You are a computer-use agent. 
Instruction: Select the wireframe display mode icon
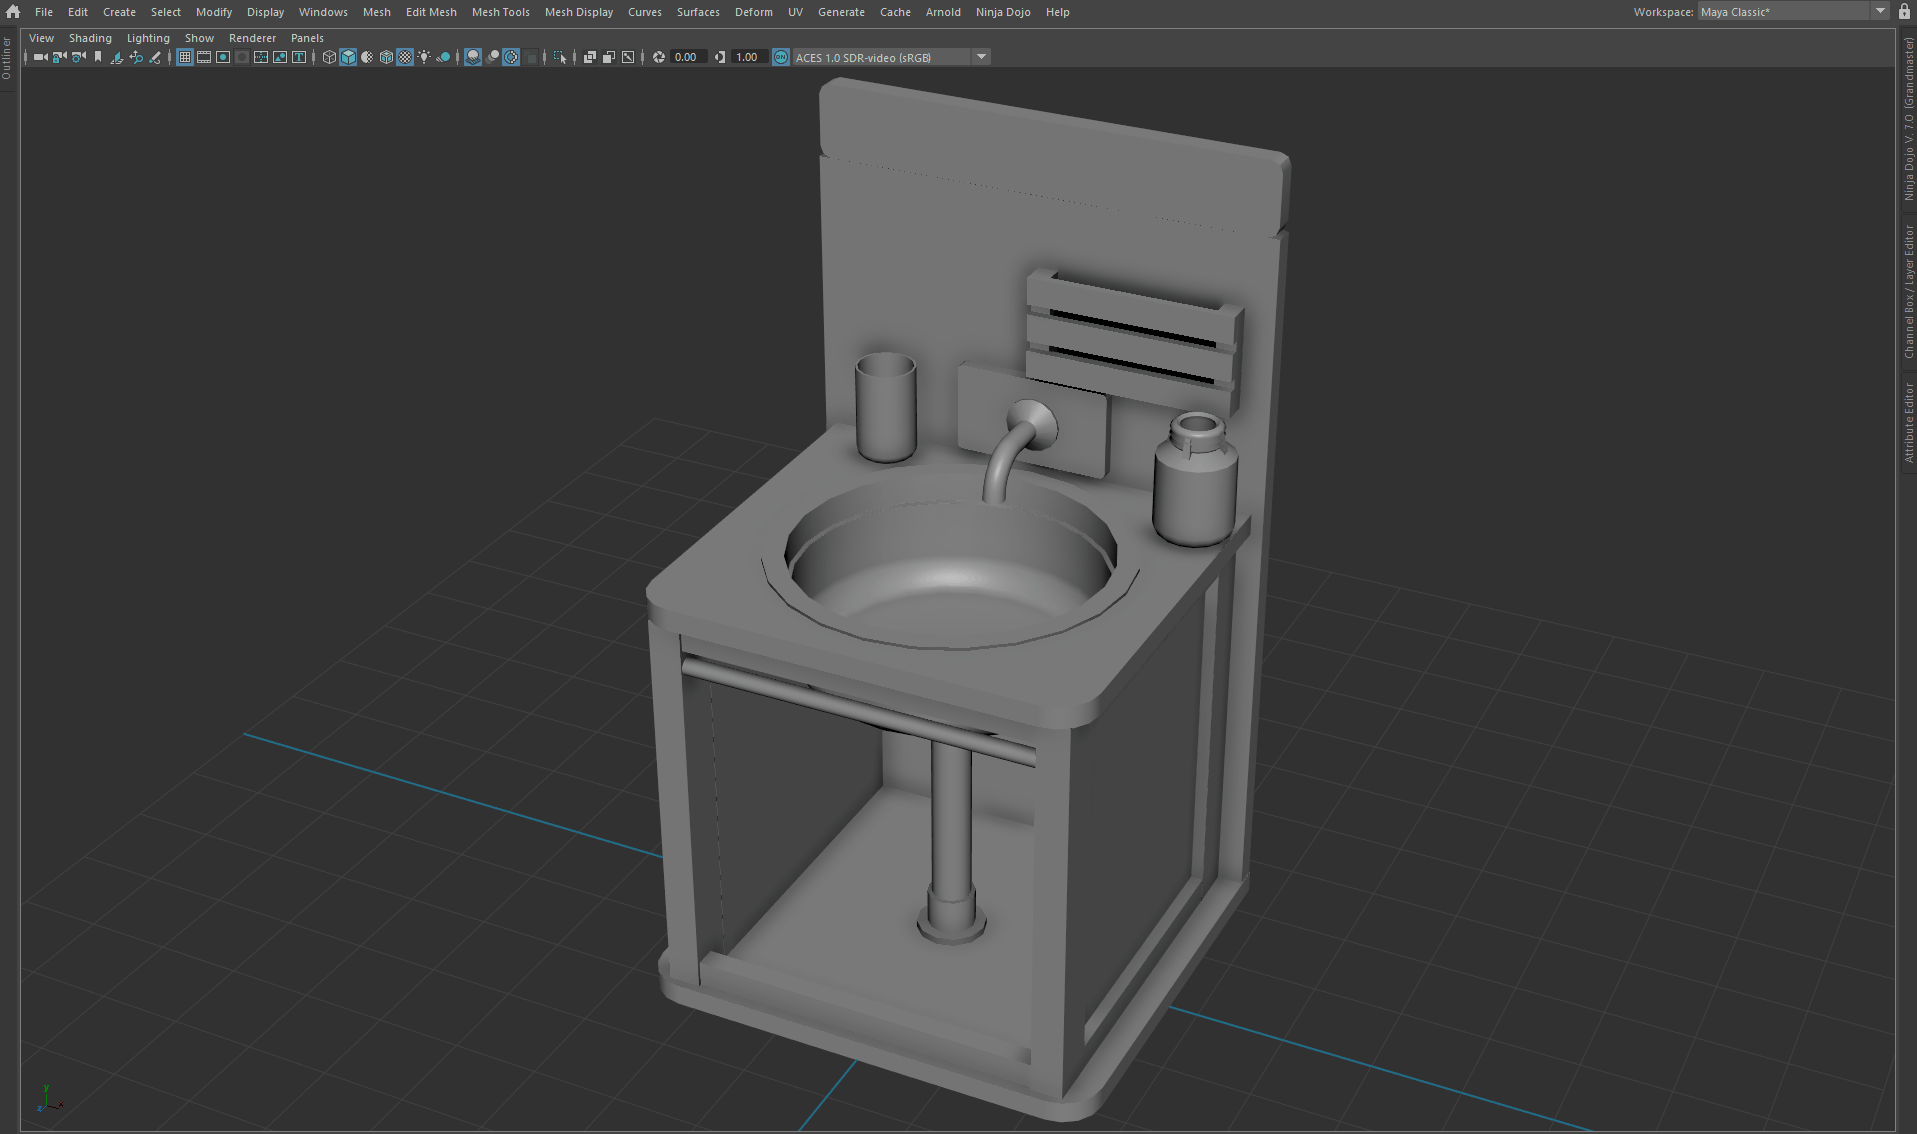click(329, 57)
